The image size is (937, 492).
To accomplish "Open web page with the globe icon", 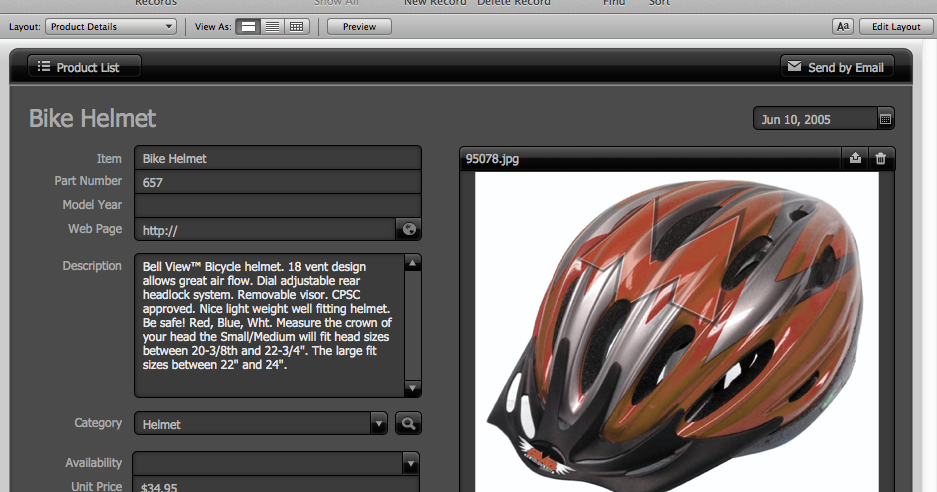I will (x=409, y=230).
